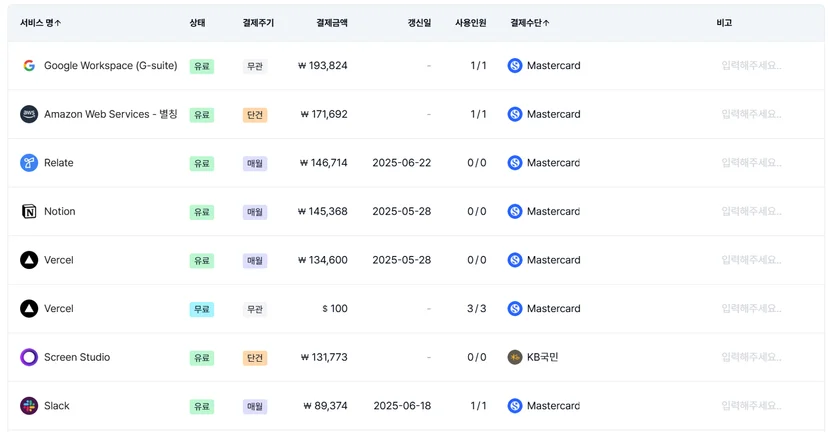Click Mastercard label in the Slack row
The width and height of the screenshot is (828, 435).
coord(553,406)
